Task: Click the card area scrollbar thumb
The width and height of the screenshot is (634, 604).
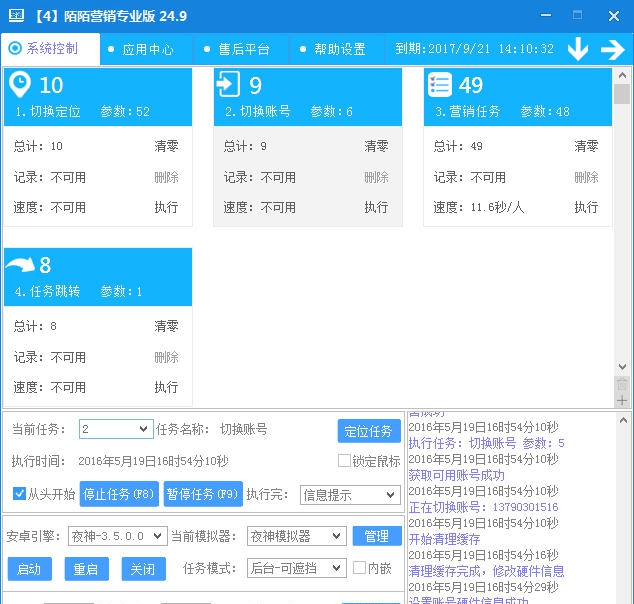Action: [x=622, y=94]
